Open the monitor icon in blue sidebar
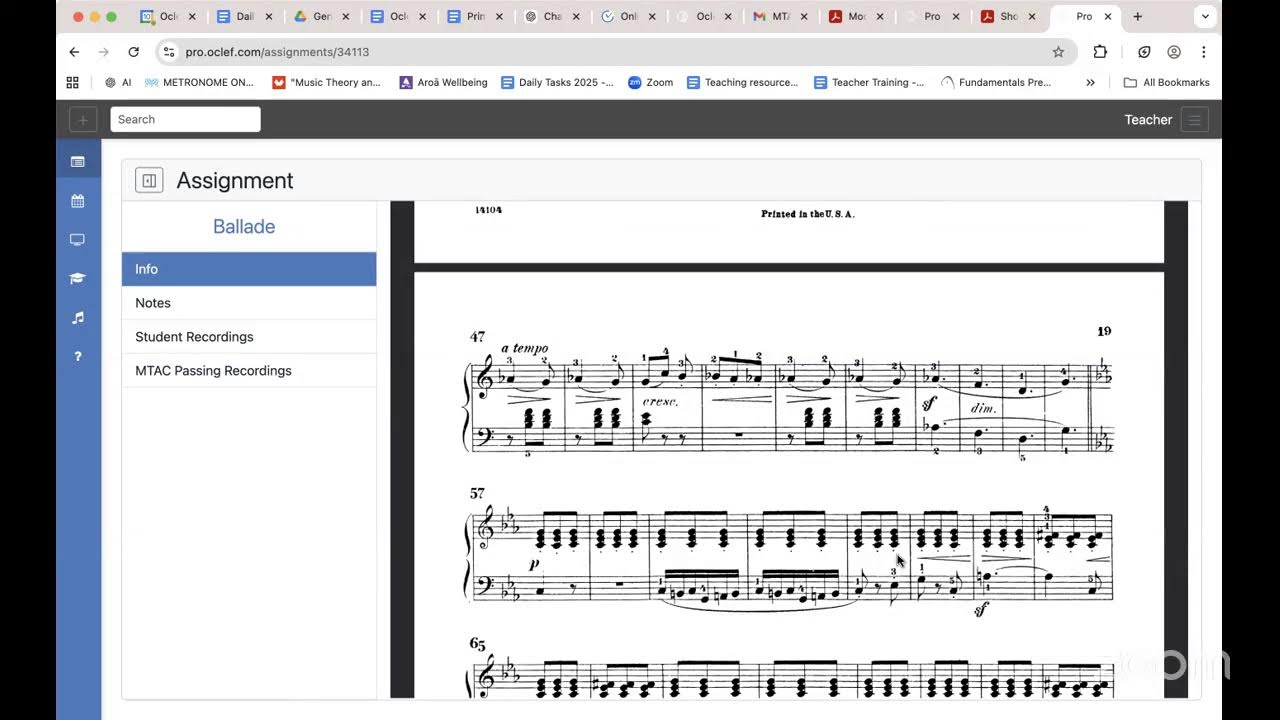1280x720 pixels. pyautogui.click(x=78, y=240)
